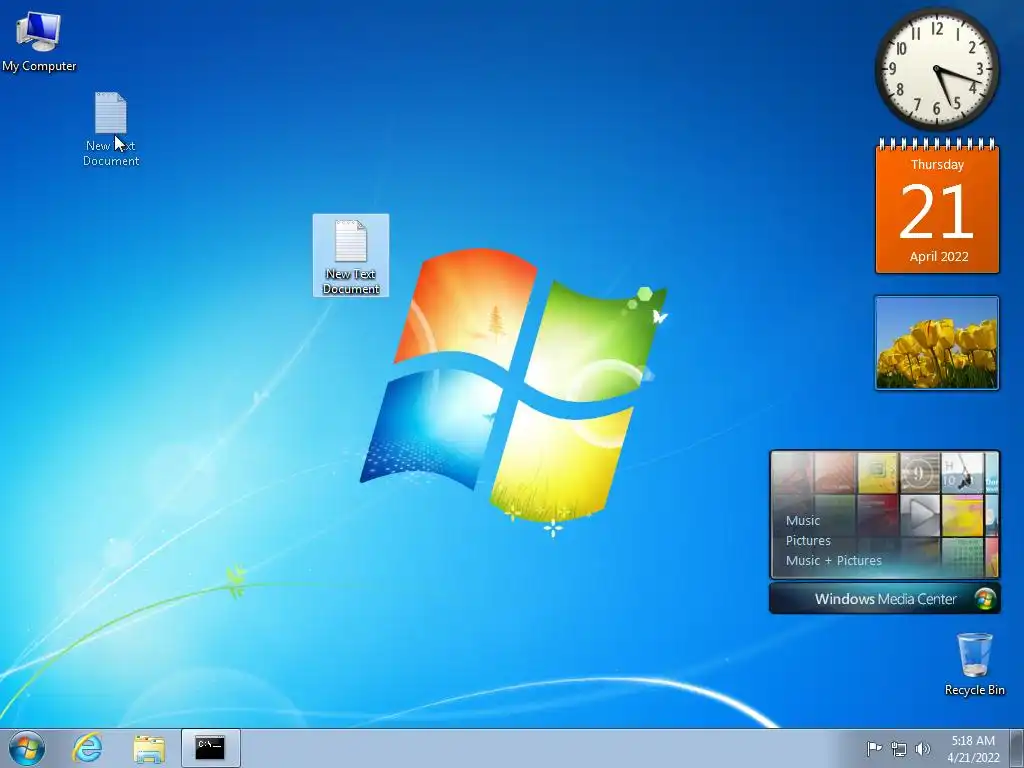The width and height of the screenshot is (1024, 768).
Task: Switch to the Command Prompt taskbar button
Action: click(x=210, y=748)
